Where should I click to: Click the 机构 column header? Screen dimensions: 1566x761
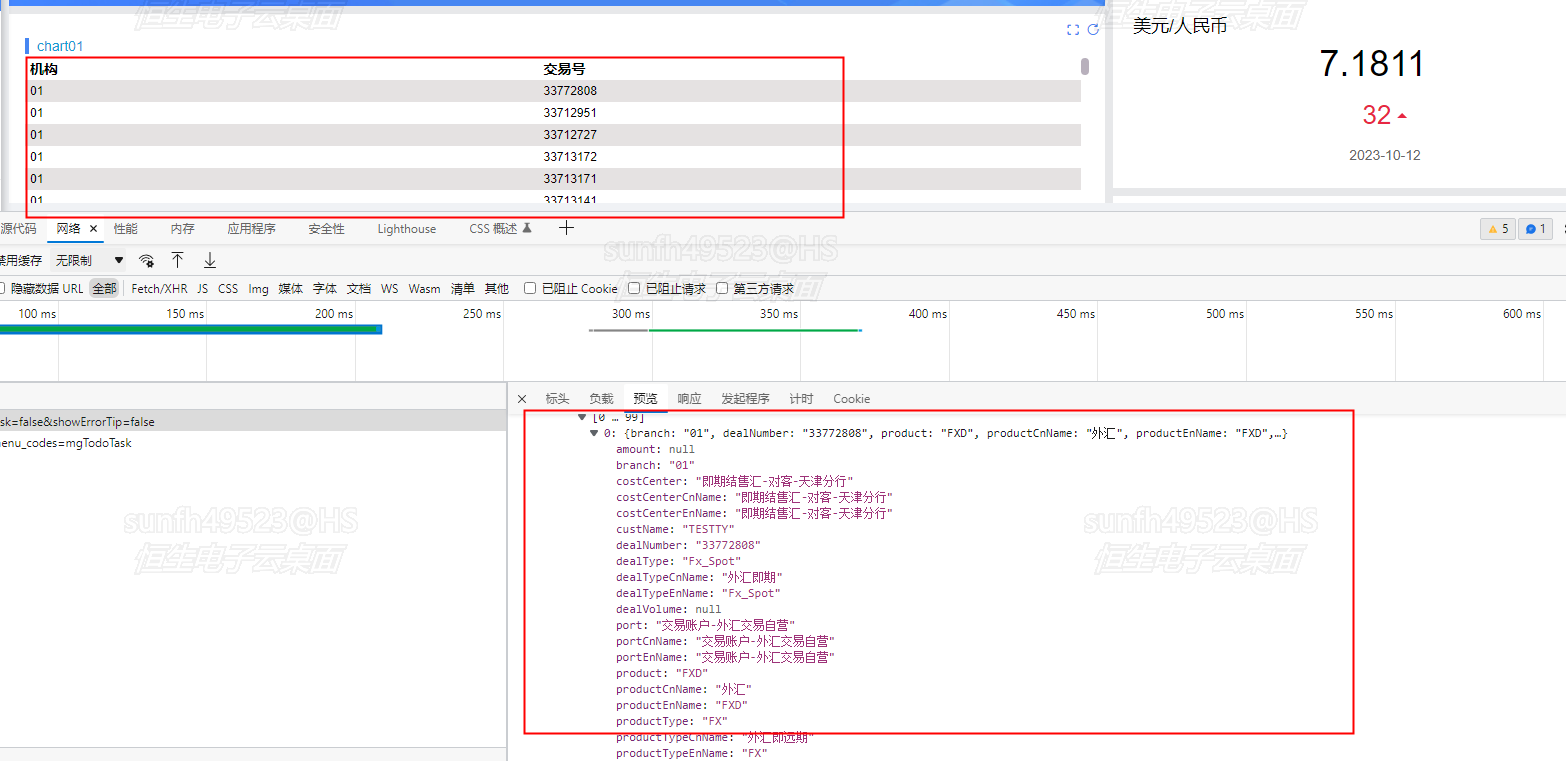[44, 69]
